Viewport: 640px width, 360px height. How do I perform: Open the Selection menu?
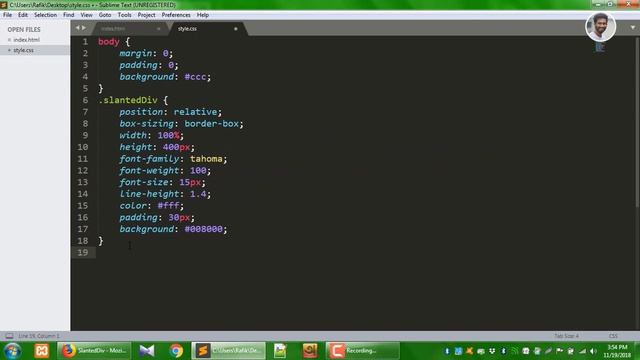tap(45, 15)
